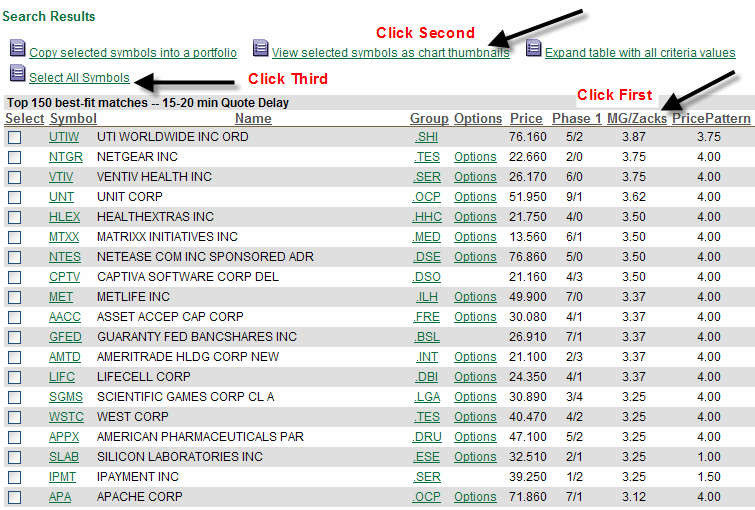755x510 pixels.
Task: Open the UTIW symbol link
Action: click(64, 137)
